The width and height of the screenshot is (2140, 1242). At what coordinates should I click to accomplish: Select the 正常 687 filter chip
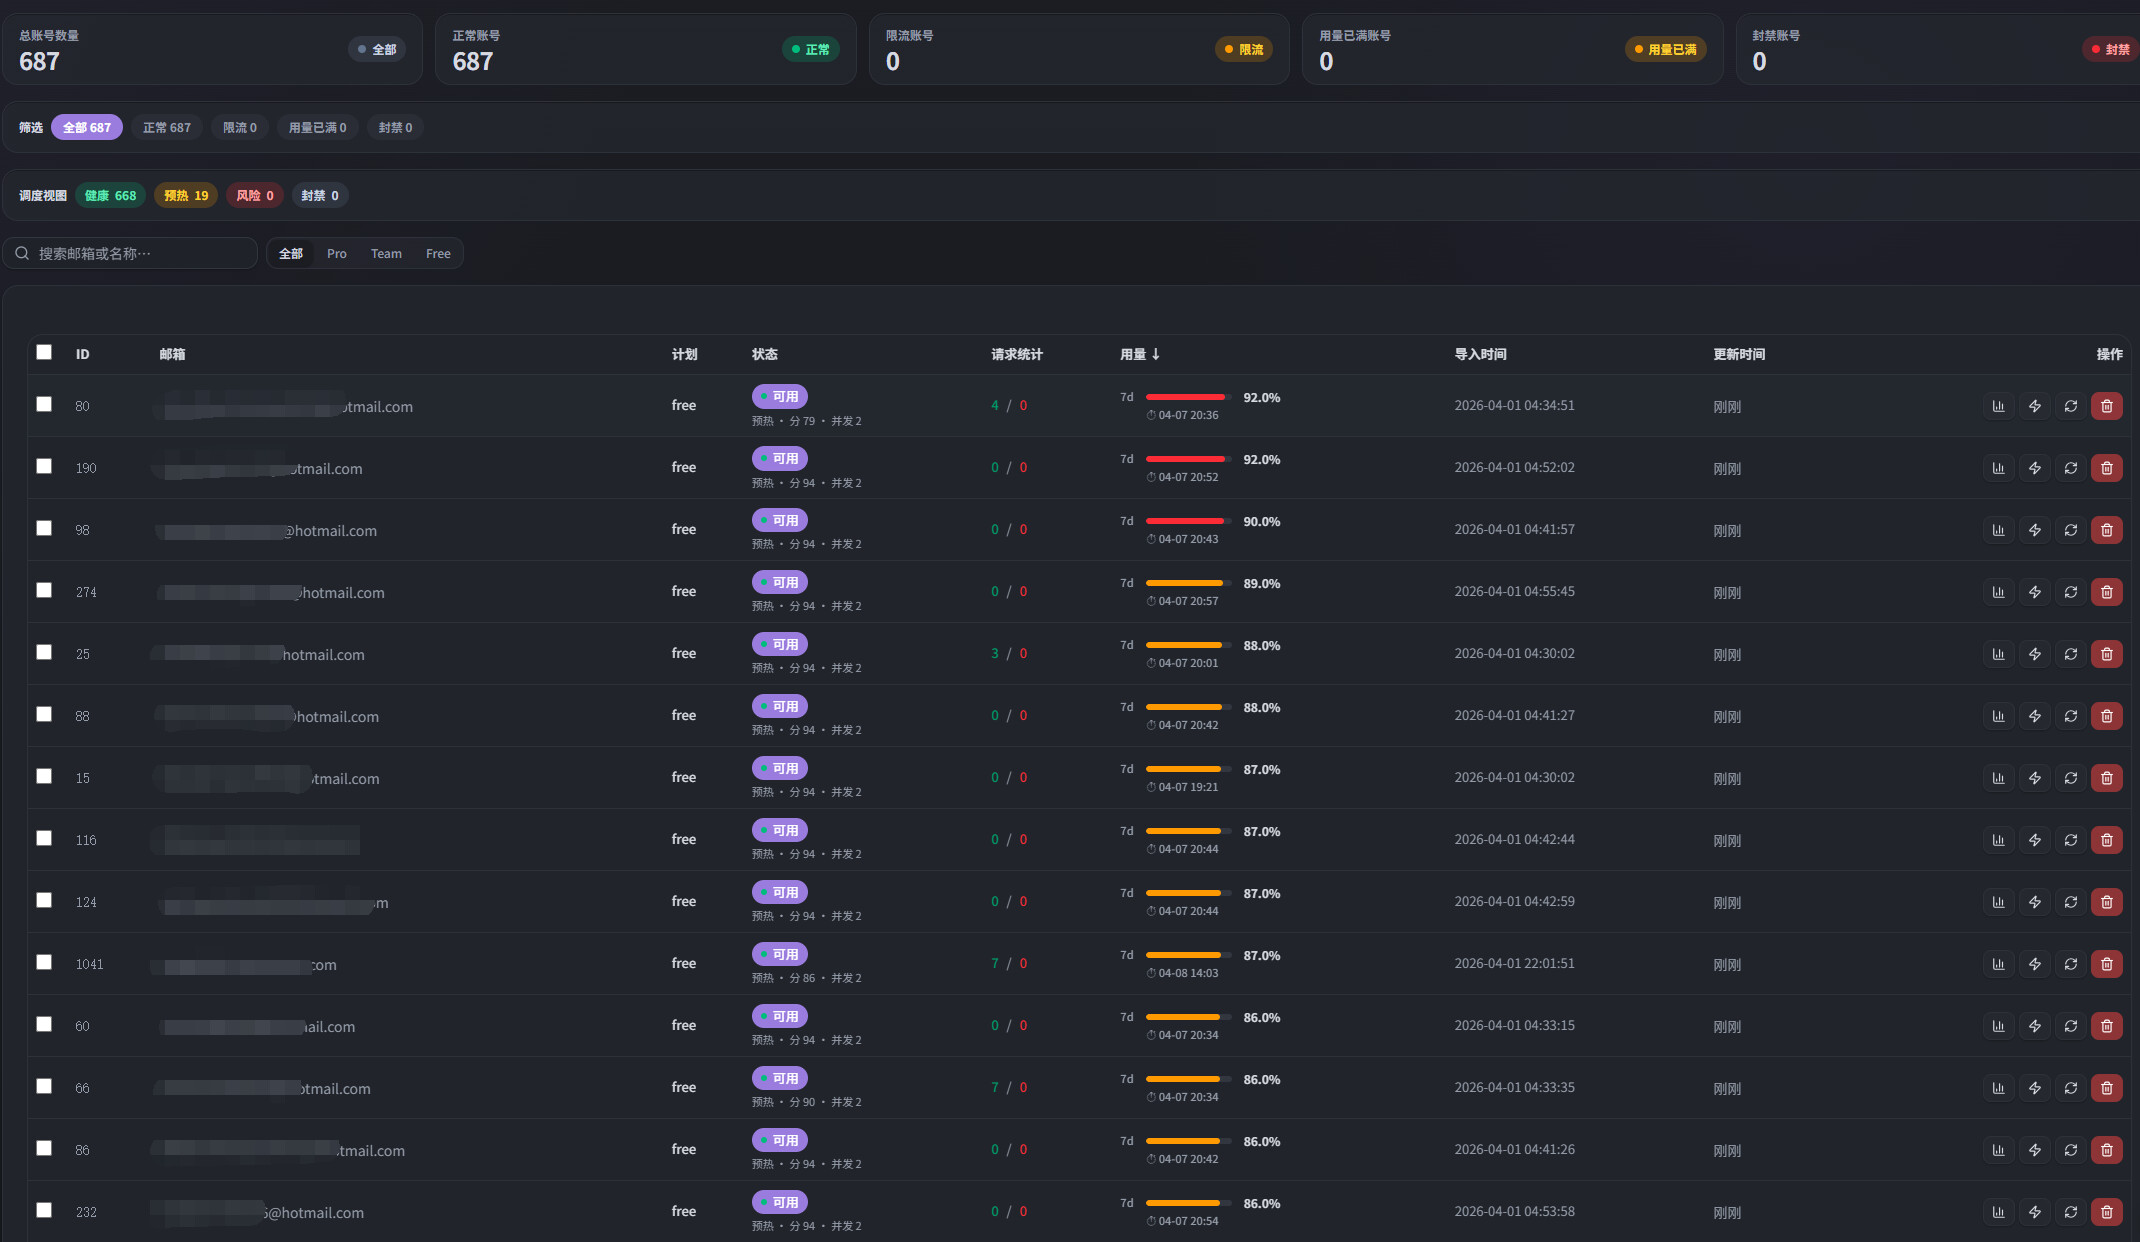[167, 127]
